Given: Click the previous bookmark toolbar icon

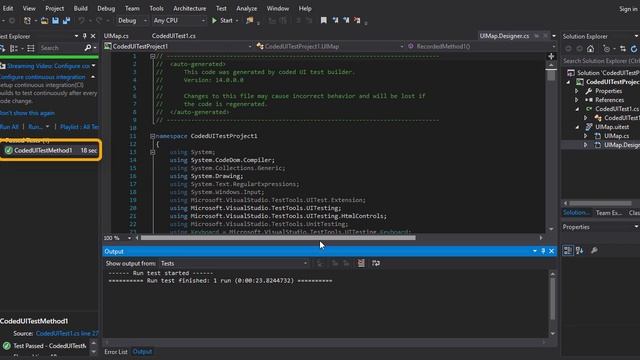Looking at the screenshot, I should (335, 20).
